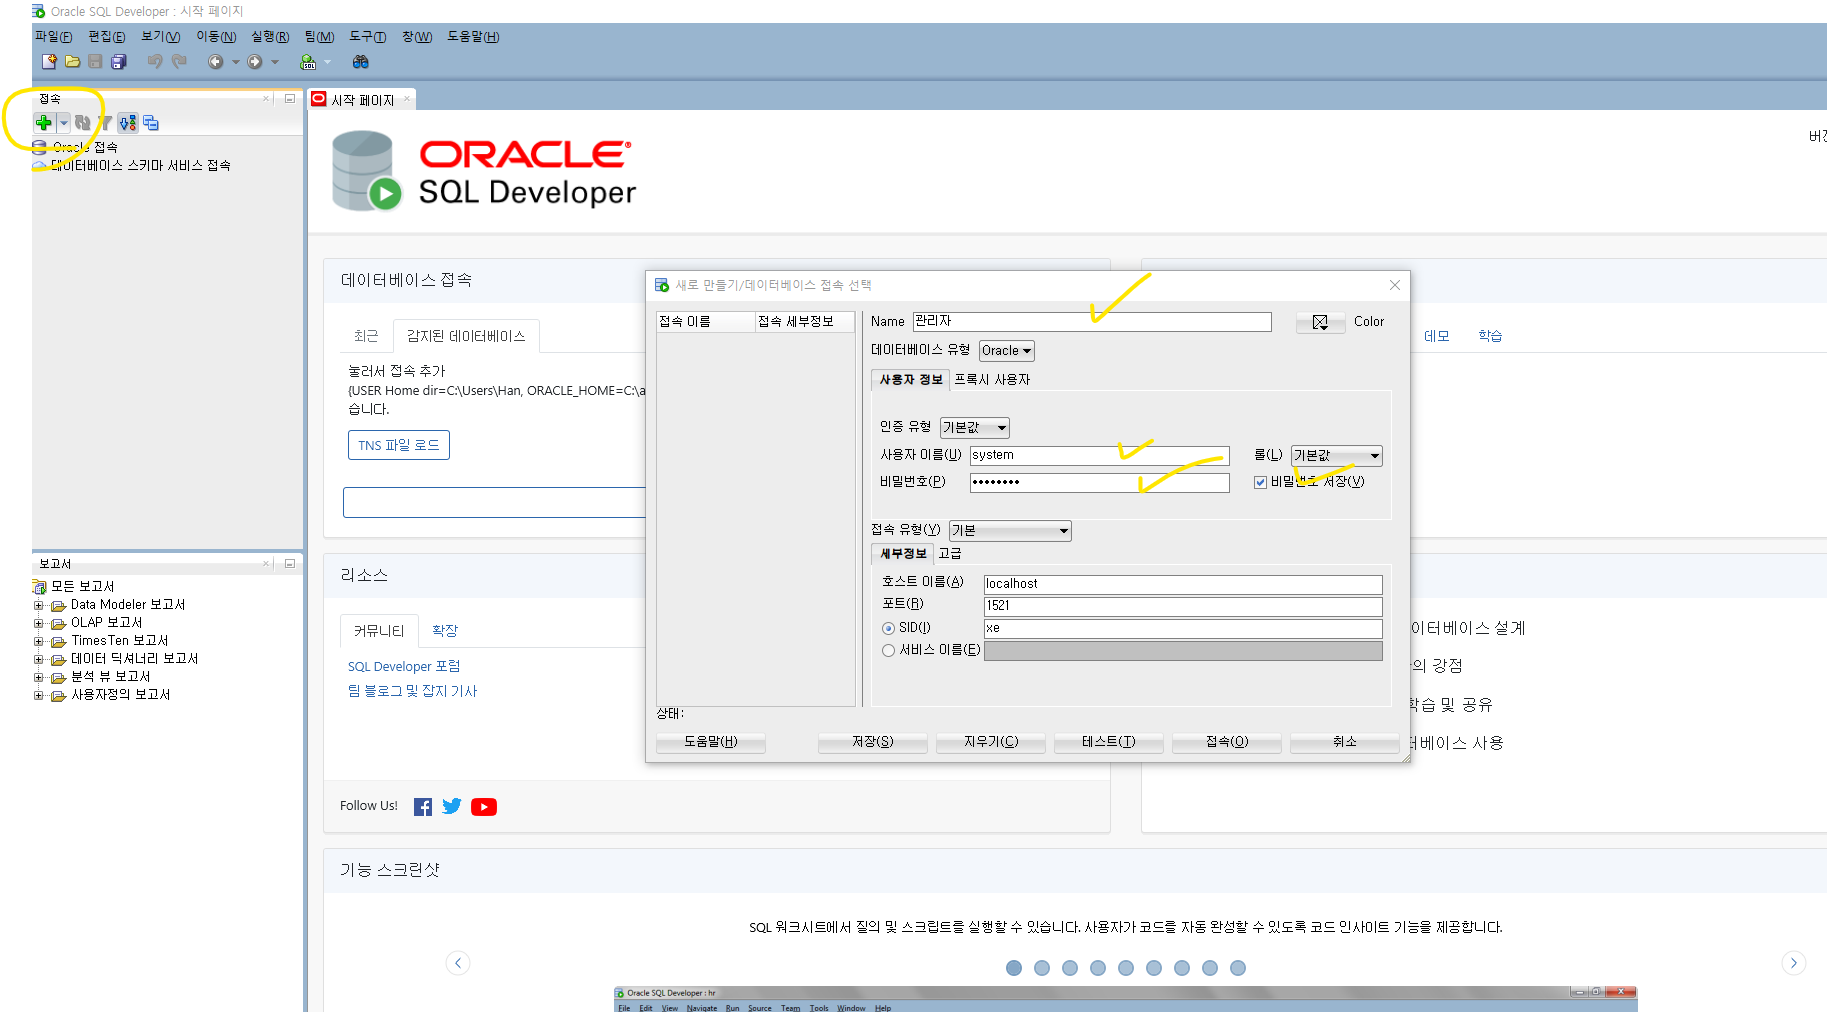Click the binoculars Find DB Object icon

[x=360, y=62]
